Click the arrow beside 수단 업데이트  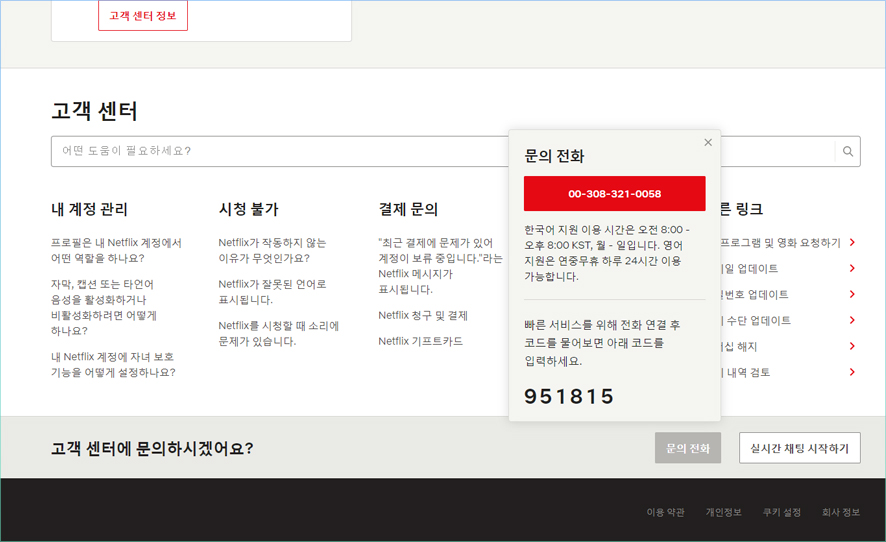(x=852, y=320)
